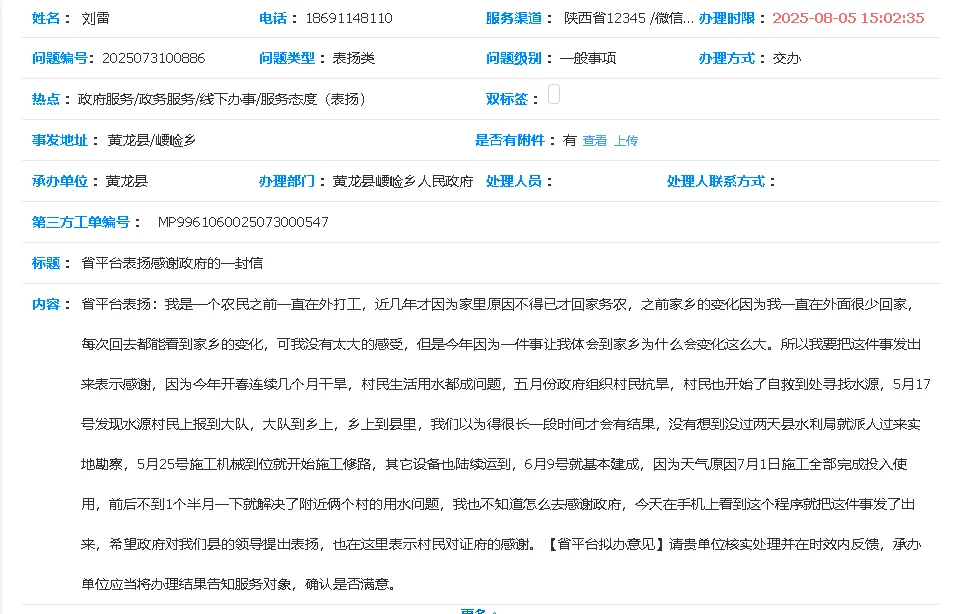Click the 处理人联系方式 field label

pyautogui.click(x=716, y=181)
